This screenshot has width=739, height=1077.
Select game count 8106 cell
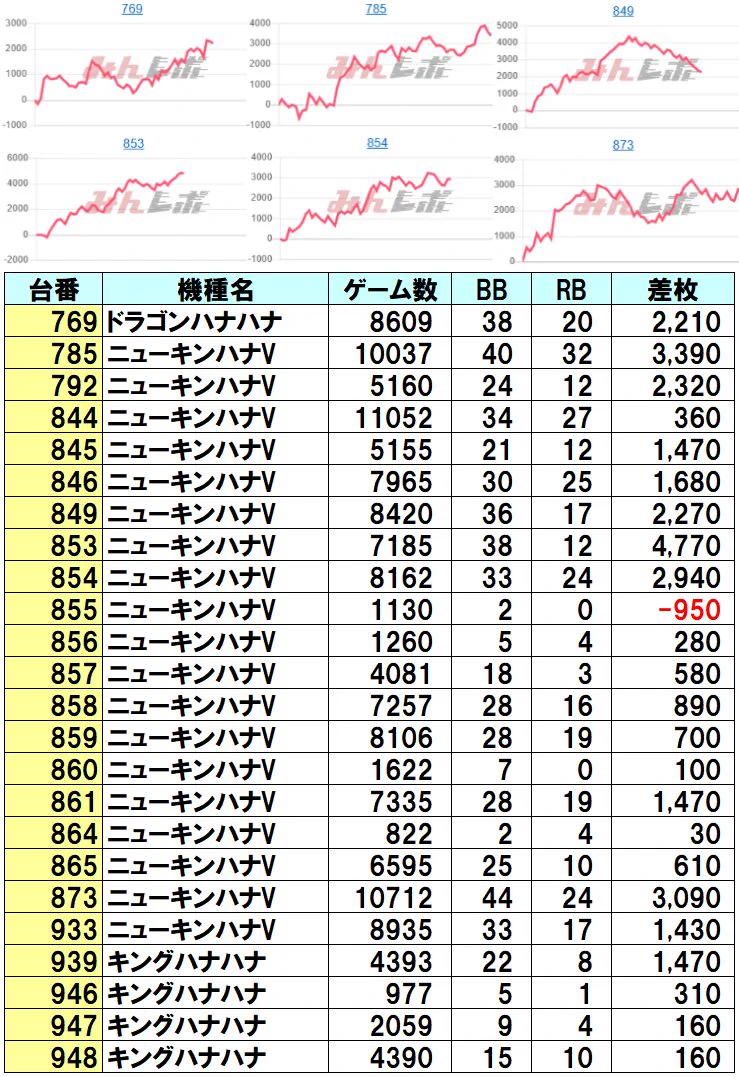[389, 736]
